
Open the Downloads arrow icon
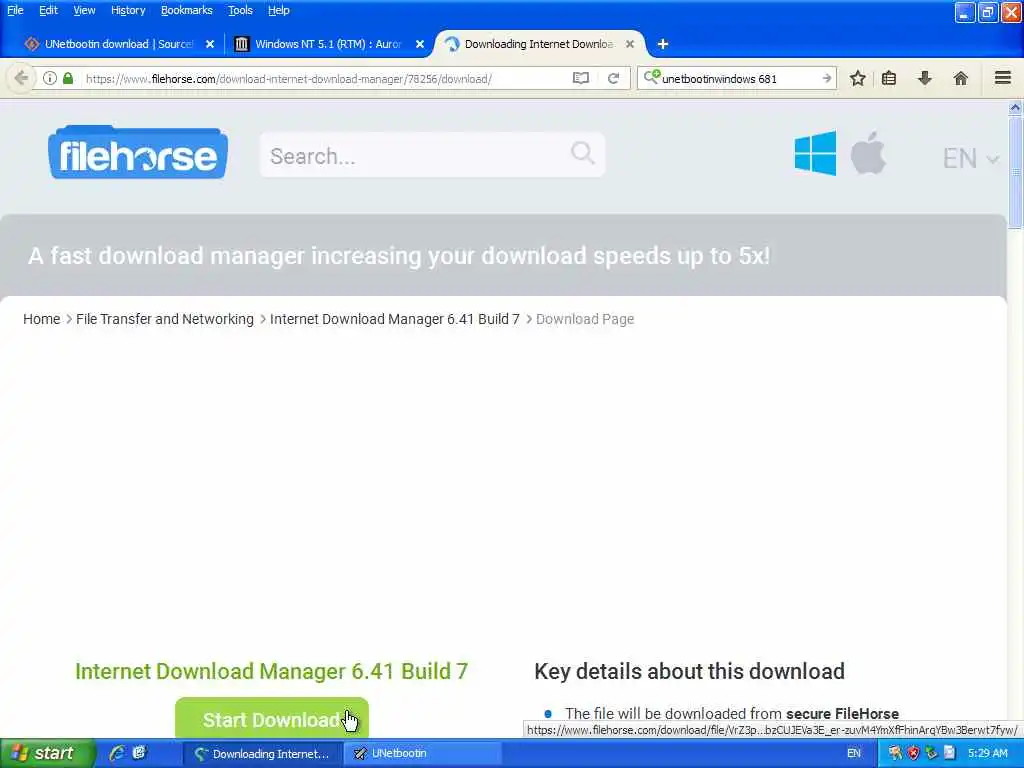(x=925, y=78)
